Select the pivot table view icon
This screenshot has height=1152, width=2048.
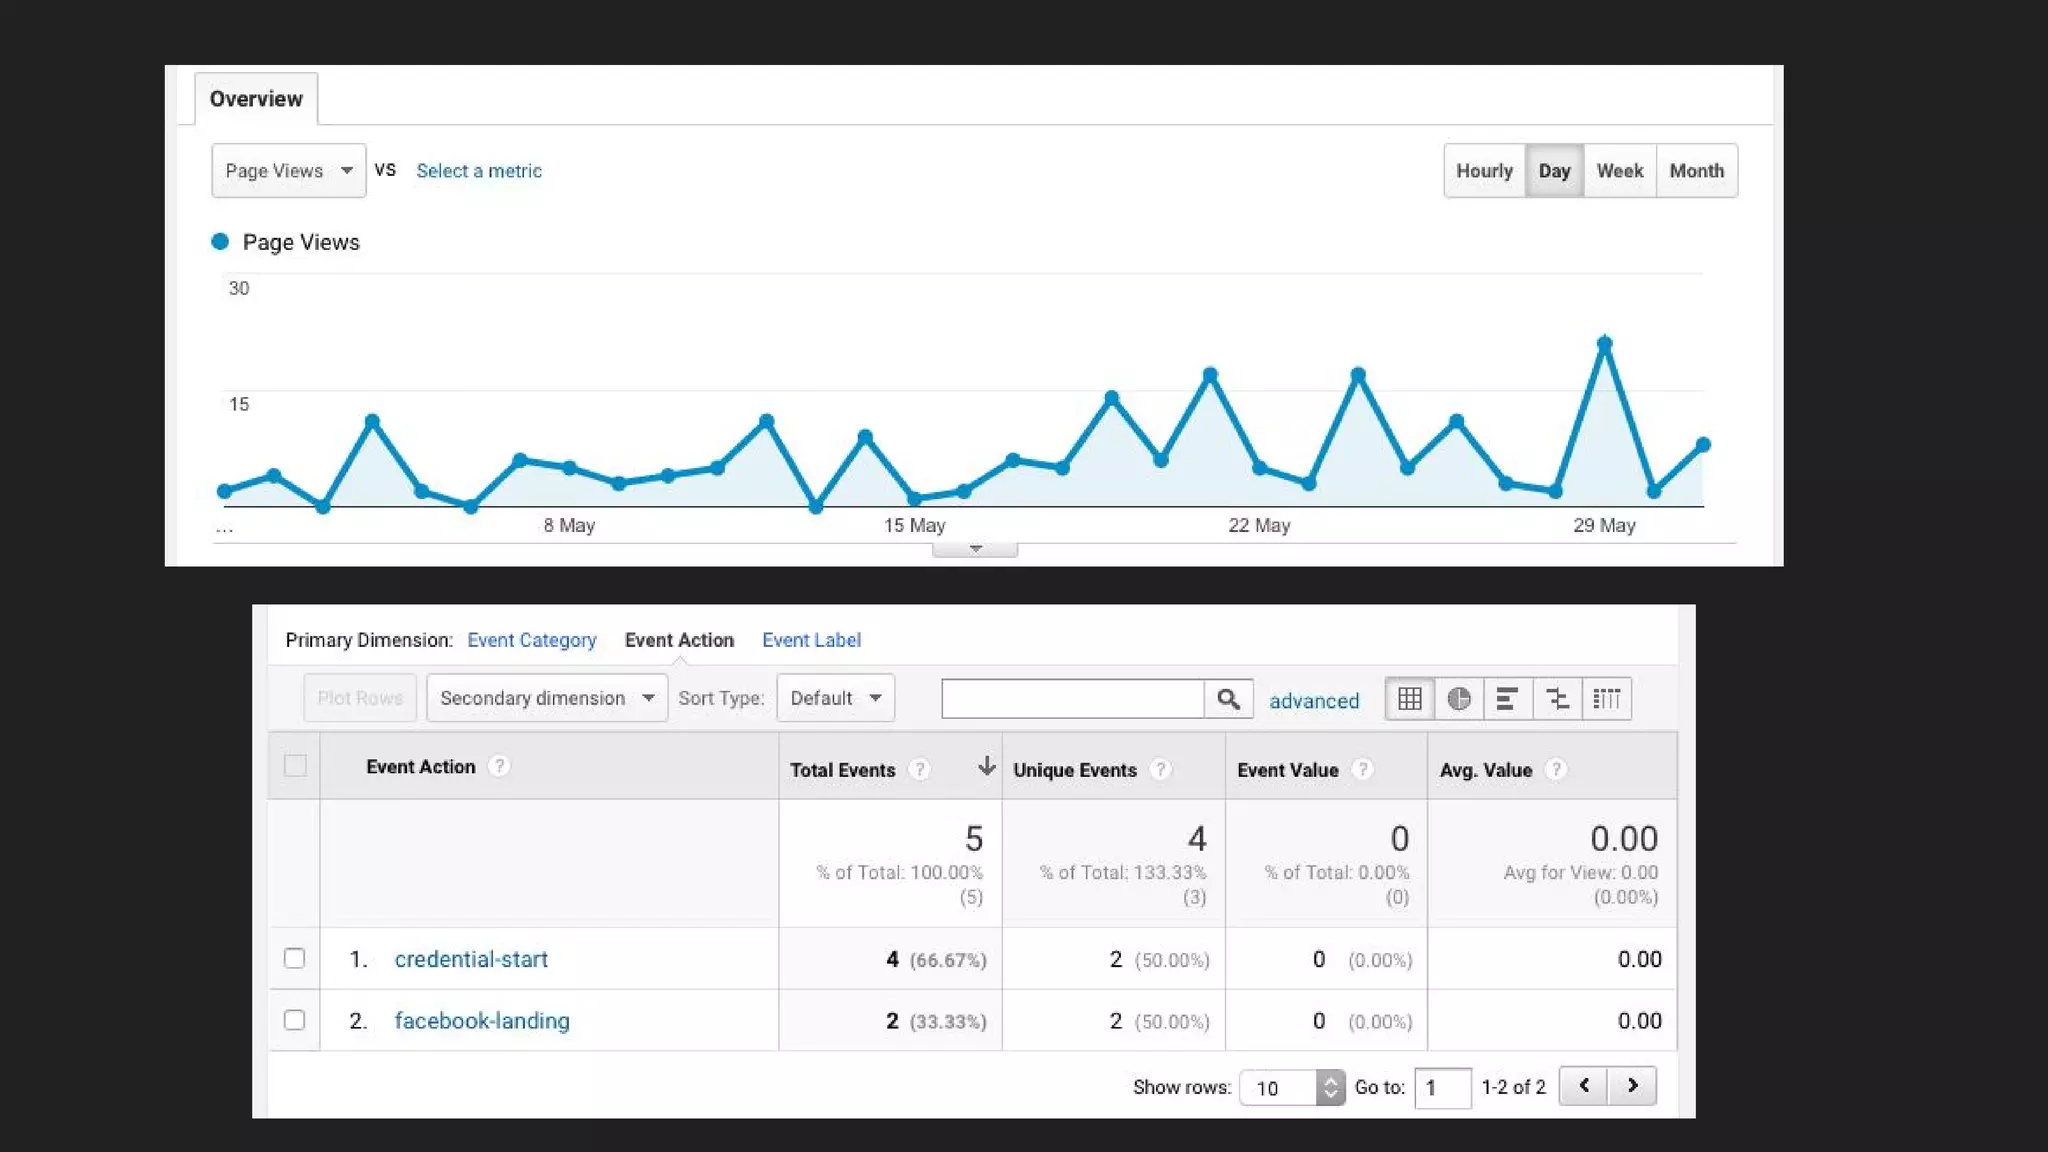tap(1606, 699)
